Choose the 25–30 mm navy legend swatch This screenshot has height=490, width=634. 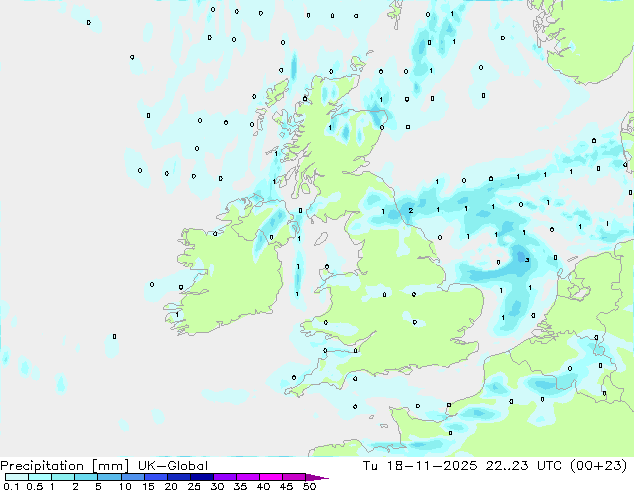tap(202, 477)
